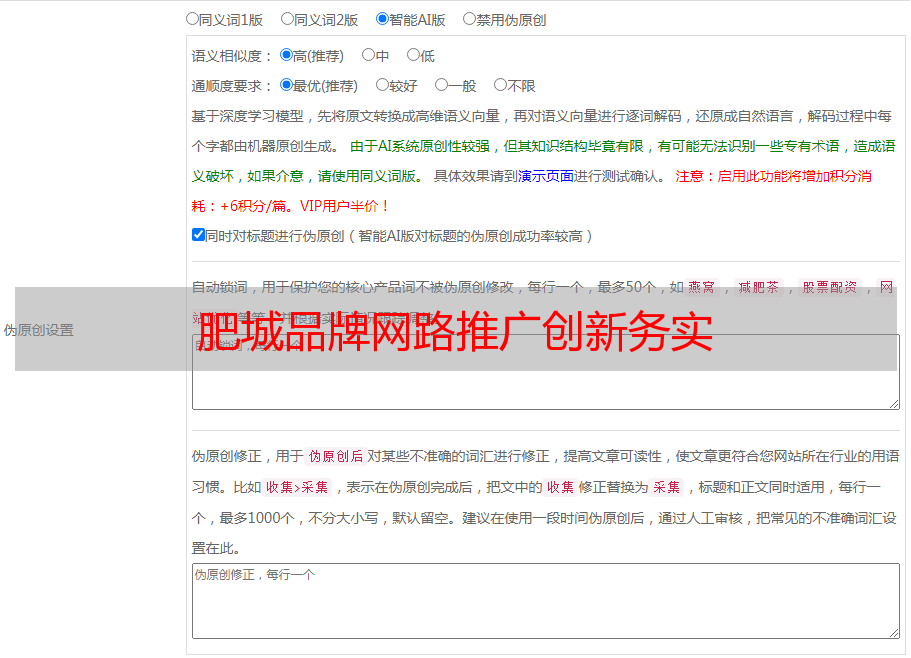Set 通顺度要求 to 较好
Screen dimensions: 911x658
pyautogui.click(x=382, y=85)
